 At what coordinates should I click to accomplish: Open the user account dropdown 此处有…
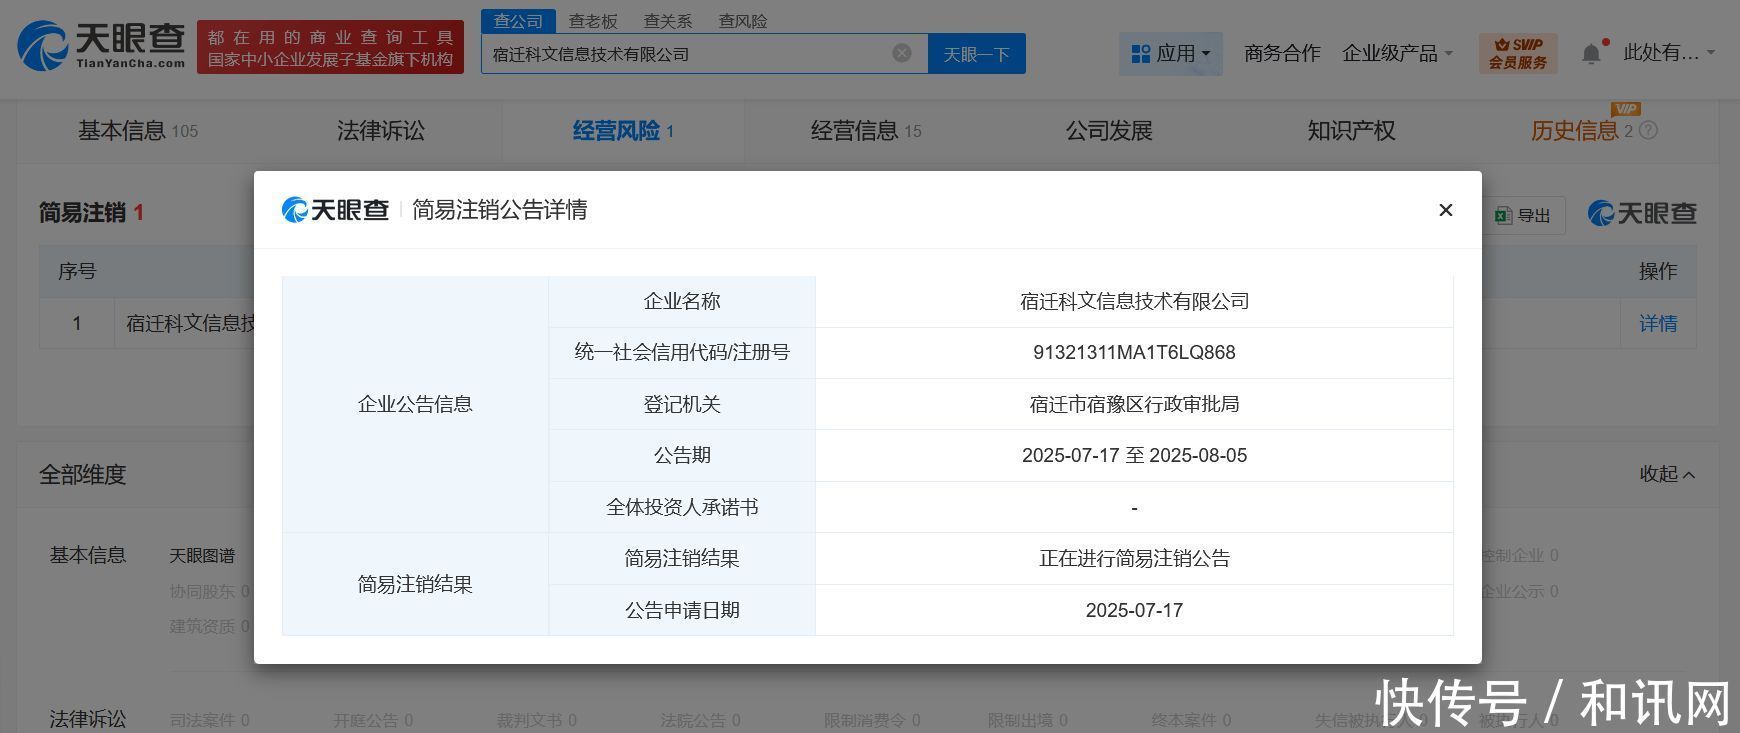(1668, 54)
